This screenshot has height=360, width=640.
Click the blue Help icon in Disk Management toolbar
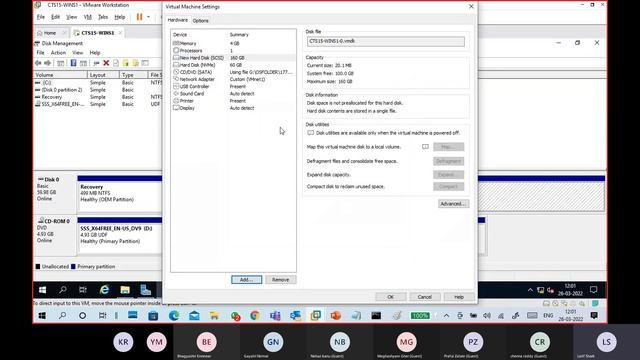[x=73, y=63]
